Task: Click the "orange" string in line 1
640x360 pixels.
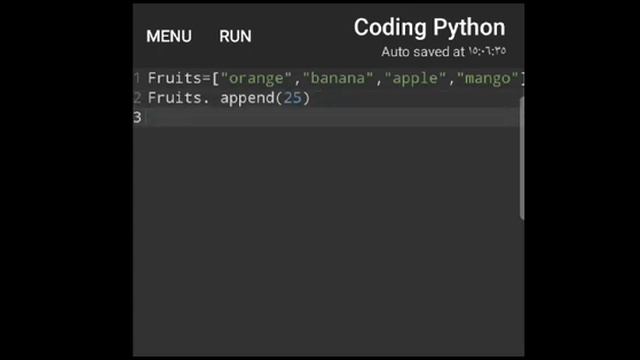Action: click(x=256, y=78)
